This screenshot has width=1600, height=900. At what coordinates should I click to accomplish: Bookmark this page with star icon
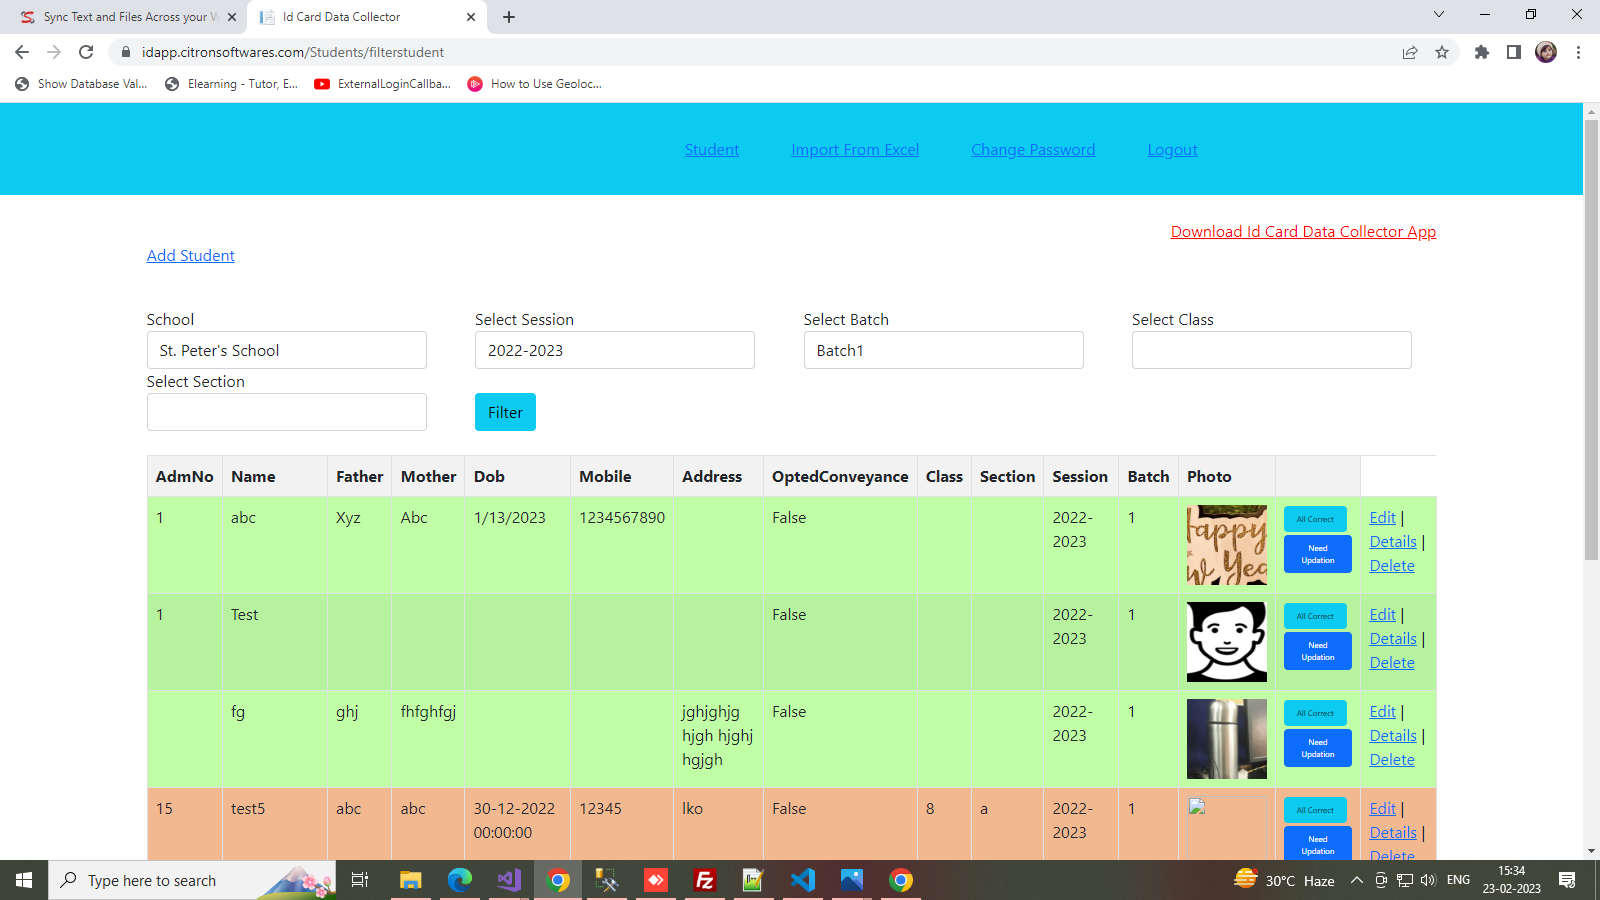pos(1441,52)
